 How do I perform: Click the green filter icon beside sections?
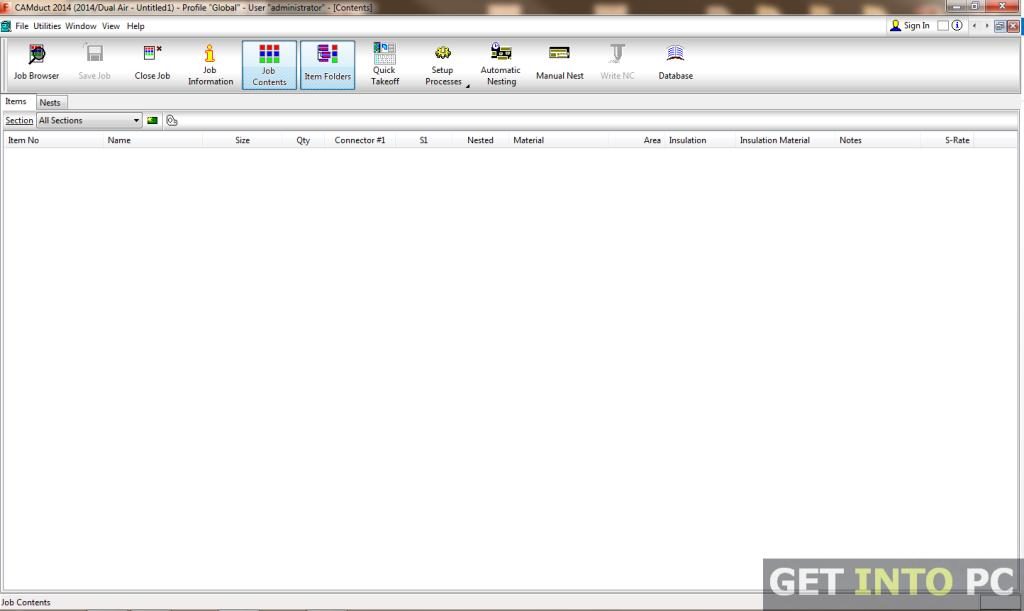pos(152,120)
